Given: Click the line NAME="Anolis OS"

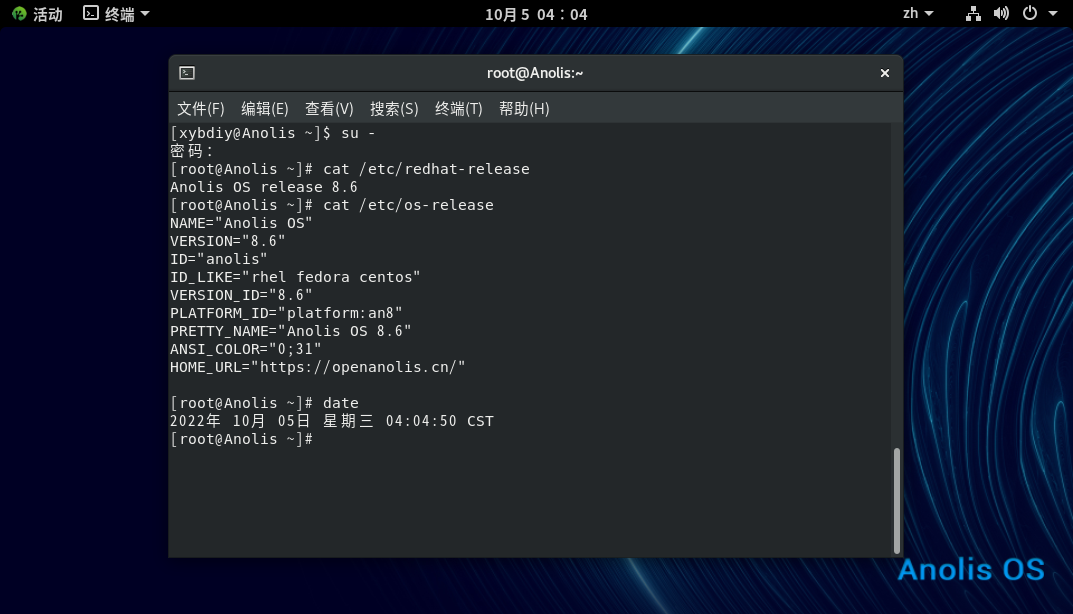Looking at the screenshot, I should (241, 223).
